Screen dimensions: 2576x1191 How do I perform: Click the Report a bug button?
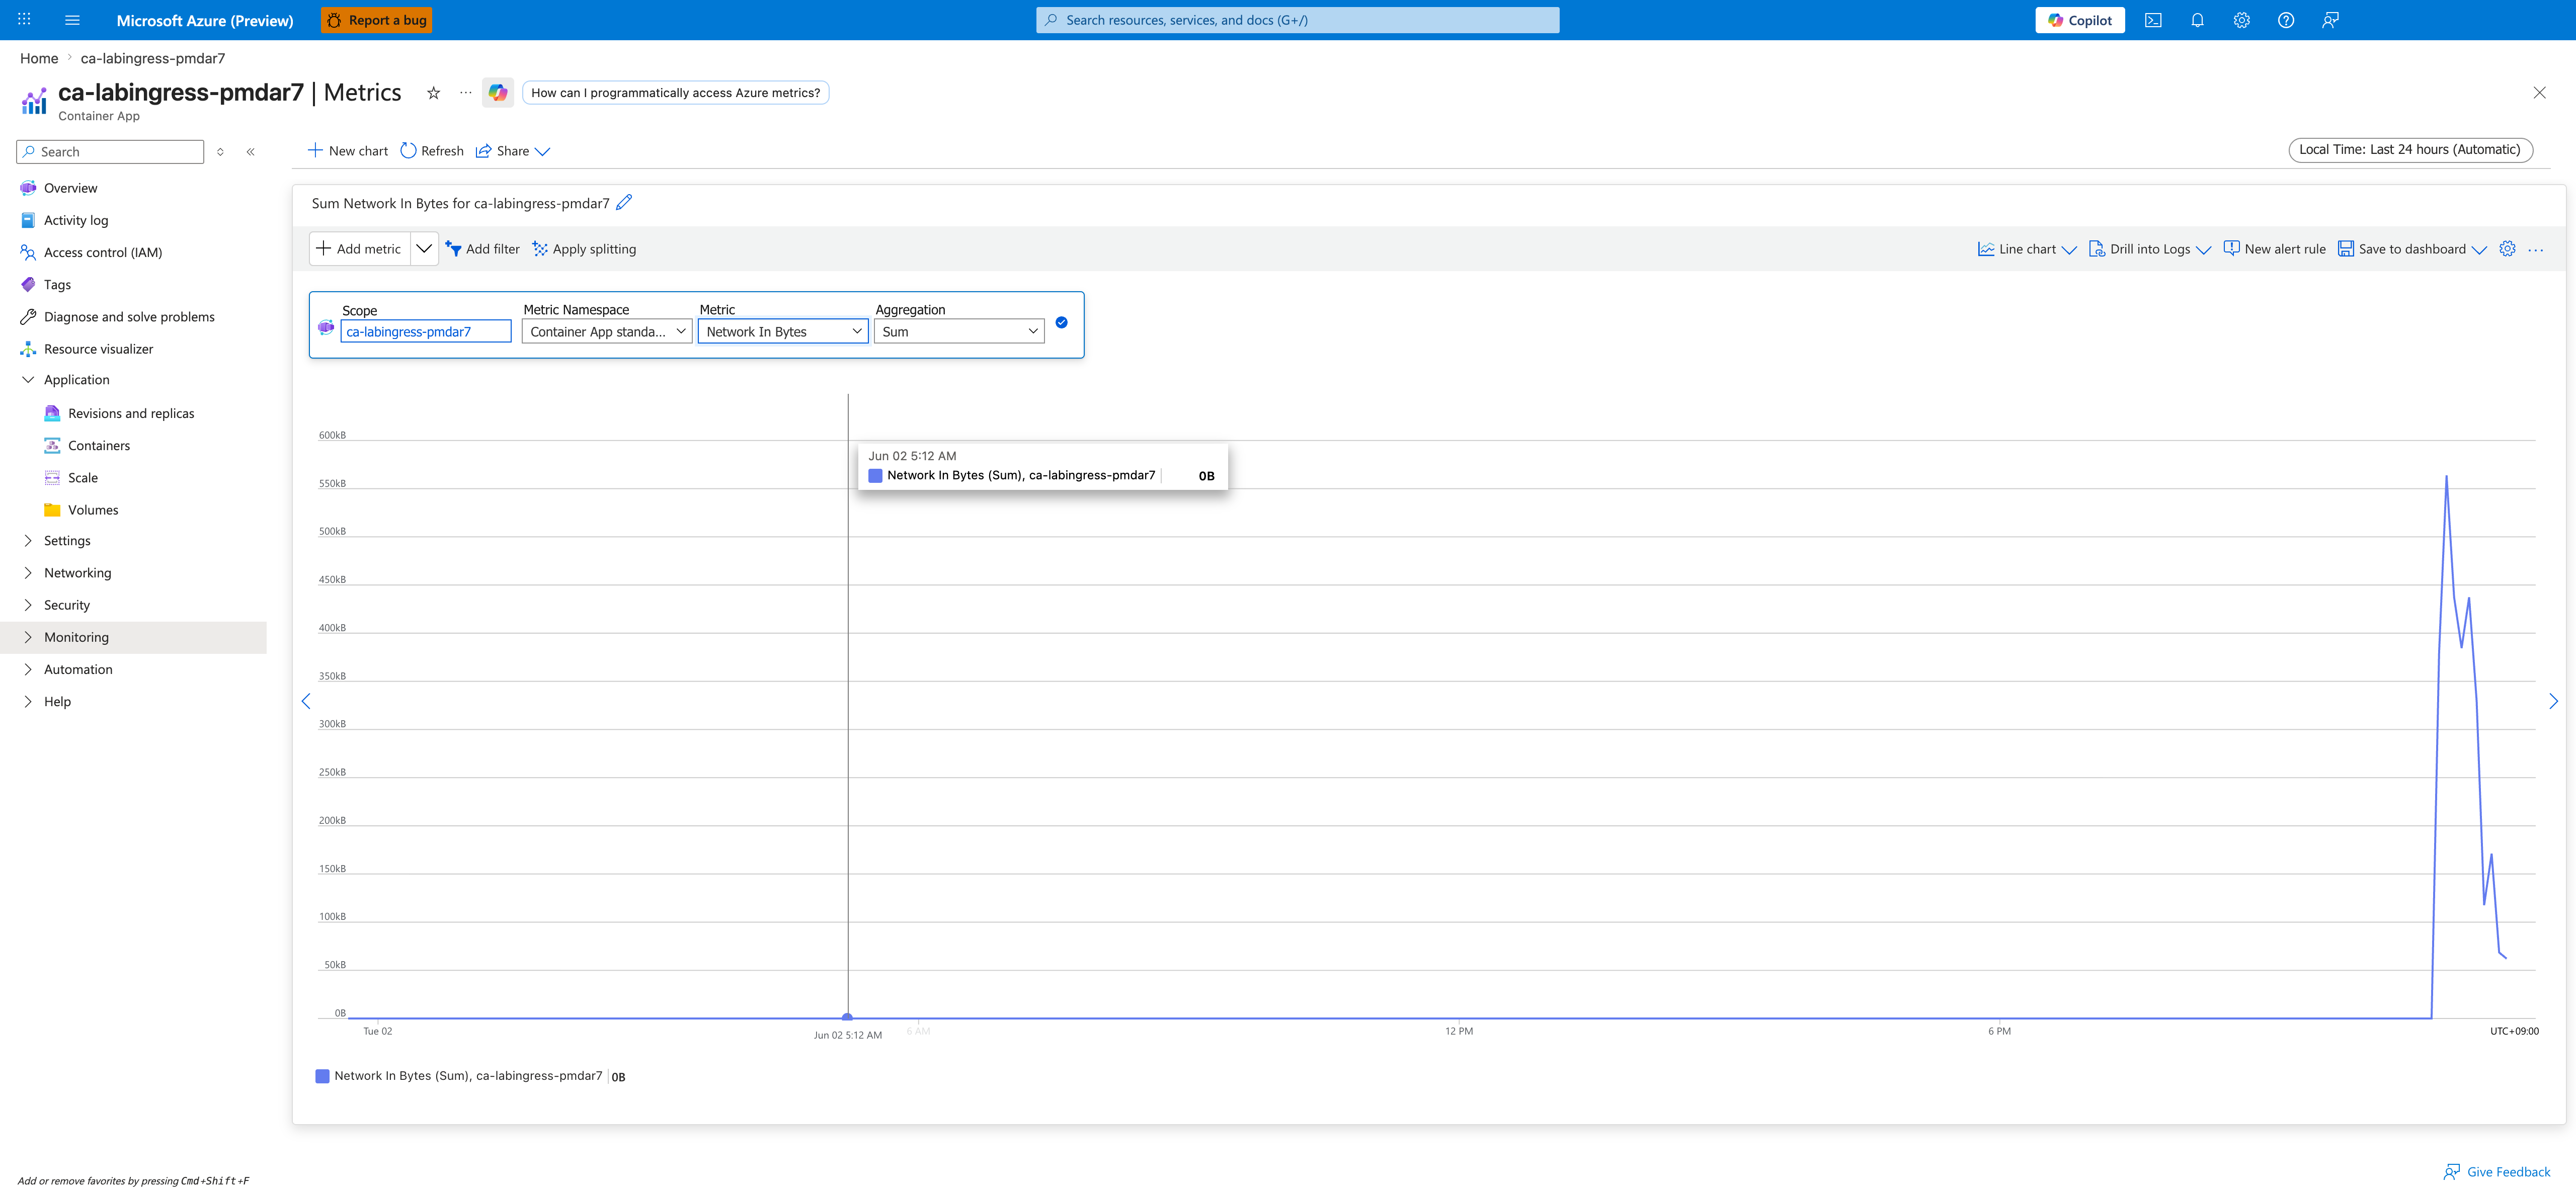[377, 20]
